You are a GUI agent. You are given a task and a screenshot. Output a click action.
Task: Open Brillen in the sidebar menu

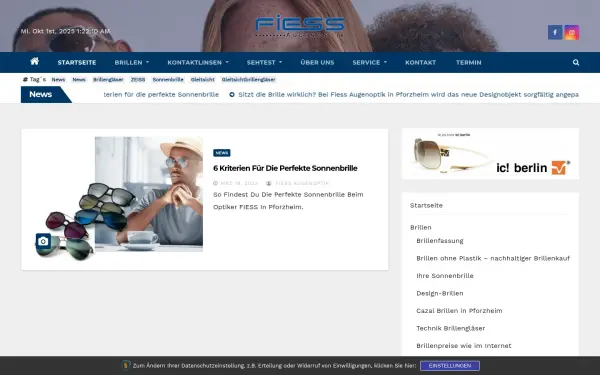coord(421,227)
